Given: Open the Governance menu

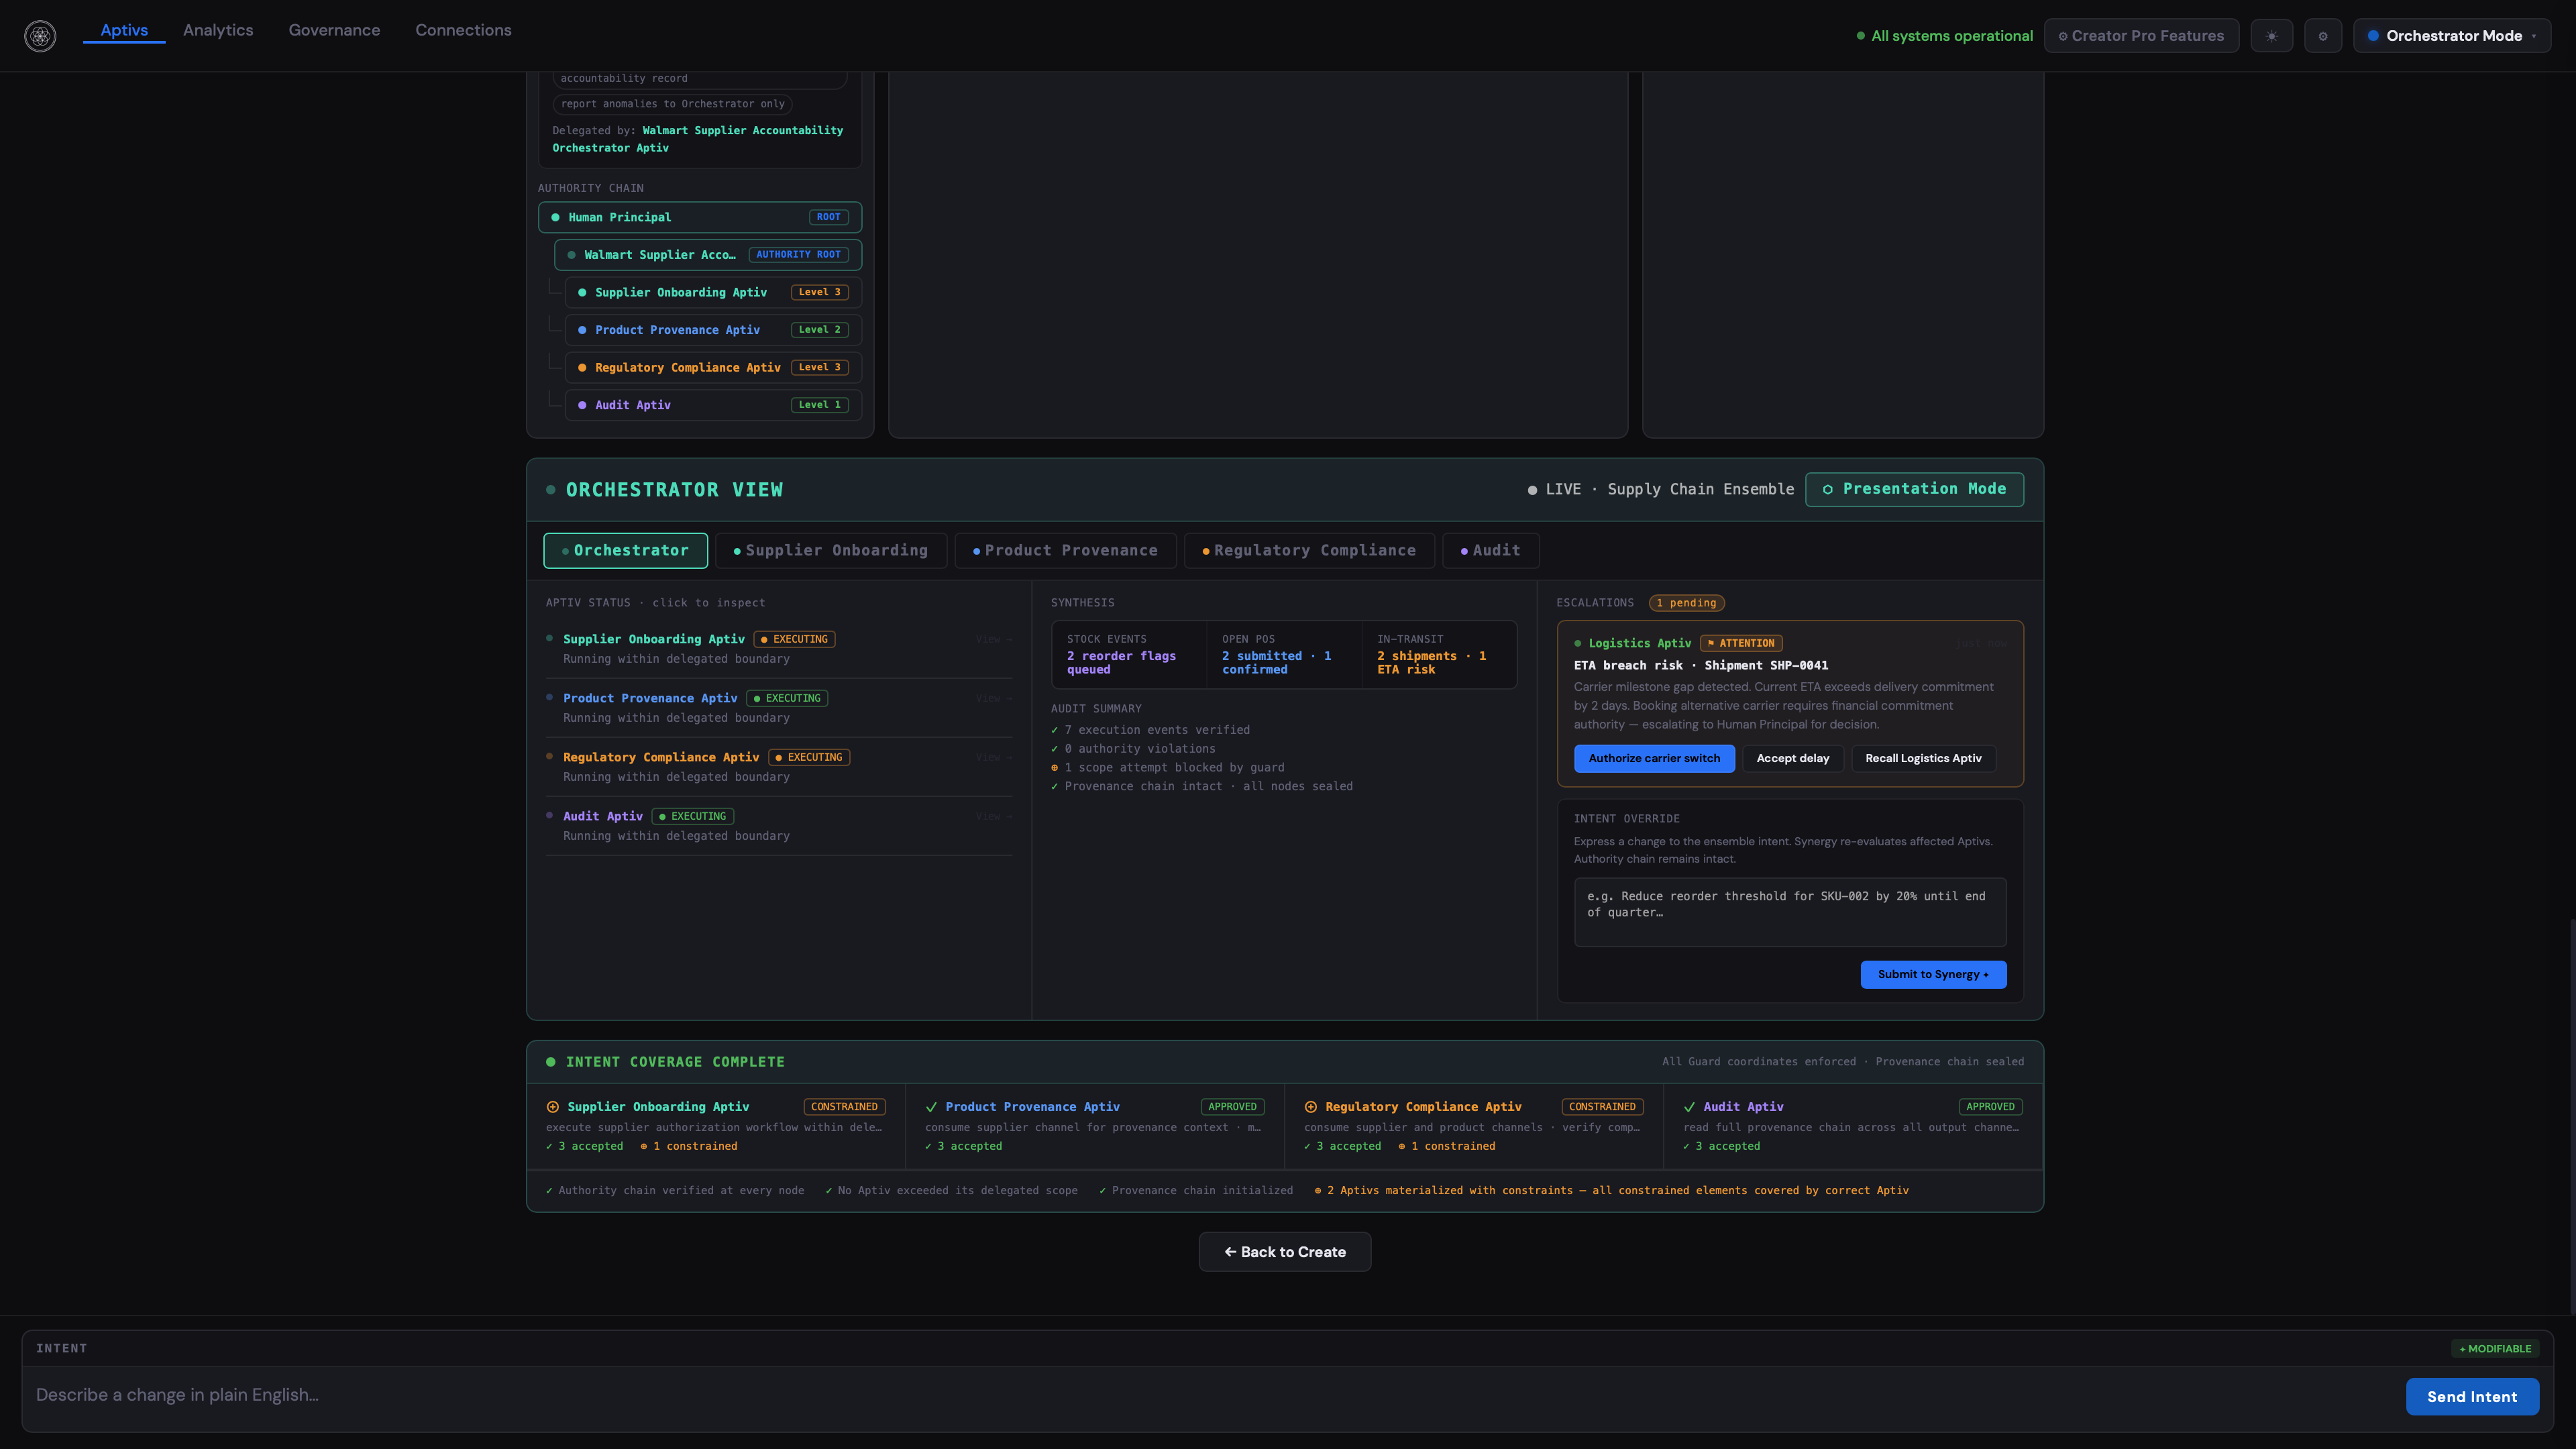Looking at the screenshot, I should point(333,30).
